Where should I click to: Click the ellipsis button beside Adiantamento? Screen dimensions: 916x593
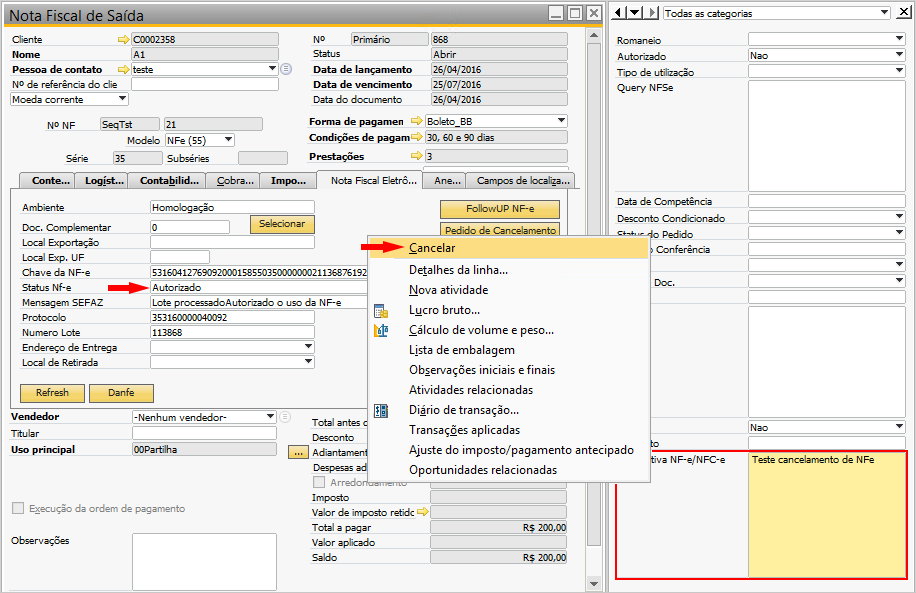298,452
